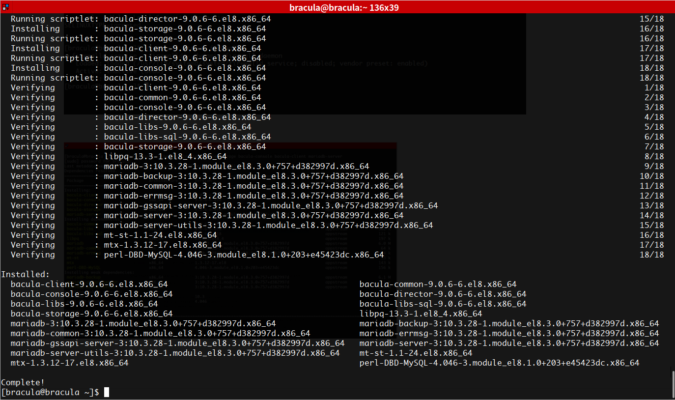Click mariadb-backup entry in the Installed list
Image resolution: width=675 pixels, height=400 pixels.
(509, 323)
